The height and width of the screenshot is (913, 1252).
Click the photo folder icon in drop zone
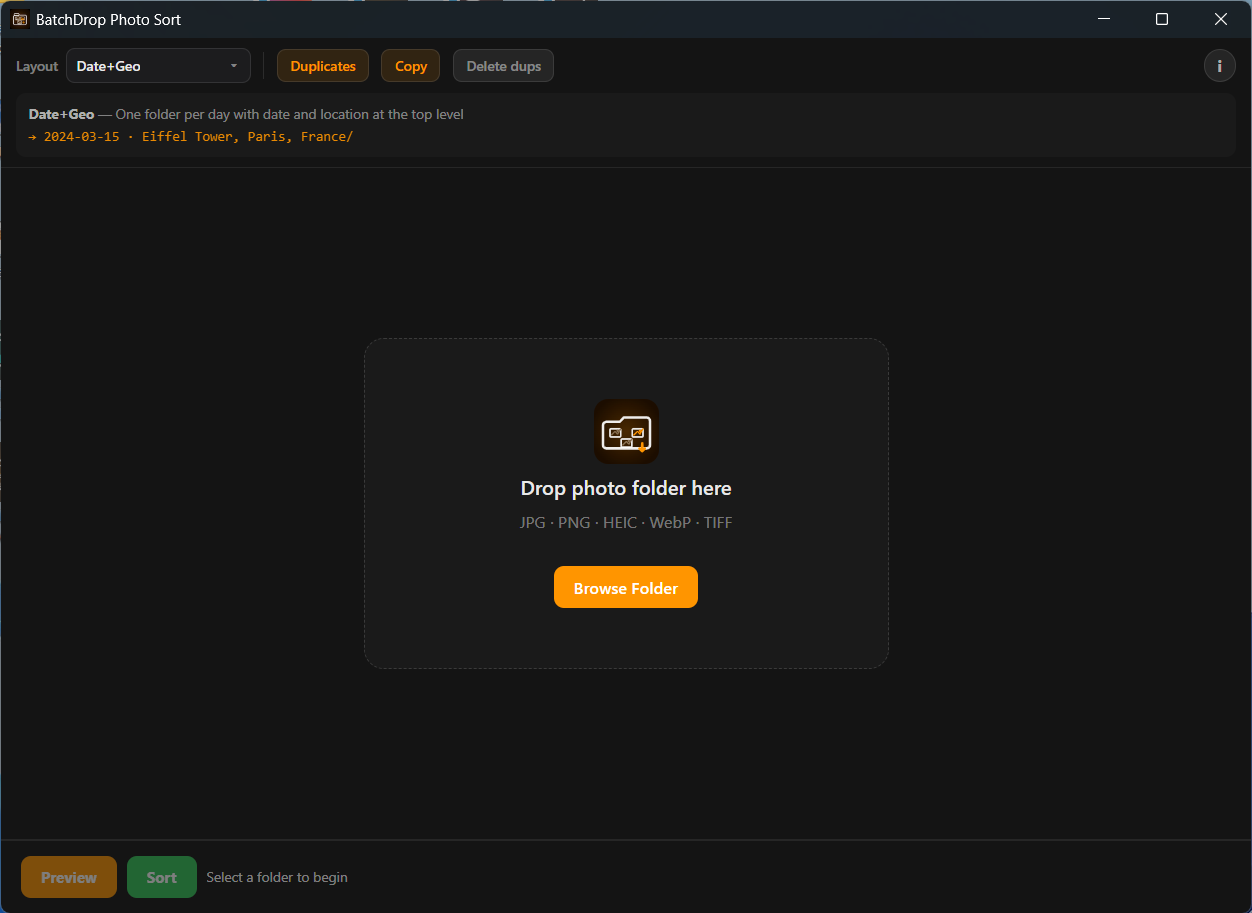(626, 432)
